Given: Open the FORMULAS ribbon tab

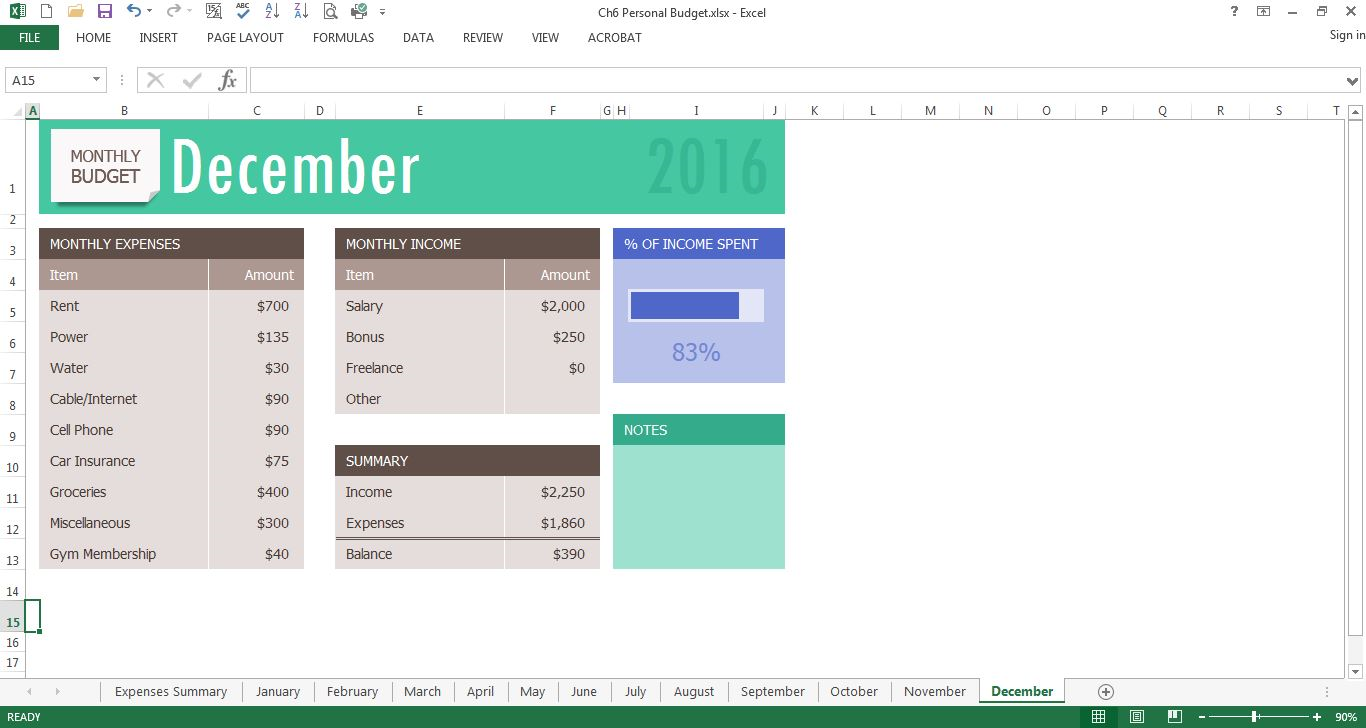Looking at the screenshot, I should (x=343, y=38).
